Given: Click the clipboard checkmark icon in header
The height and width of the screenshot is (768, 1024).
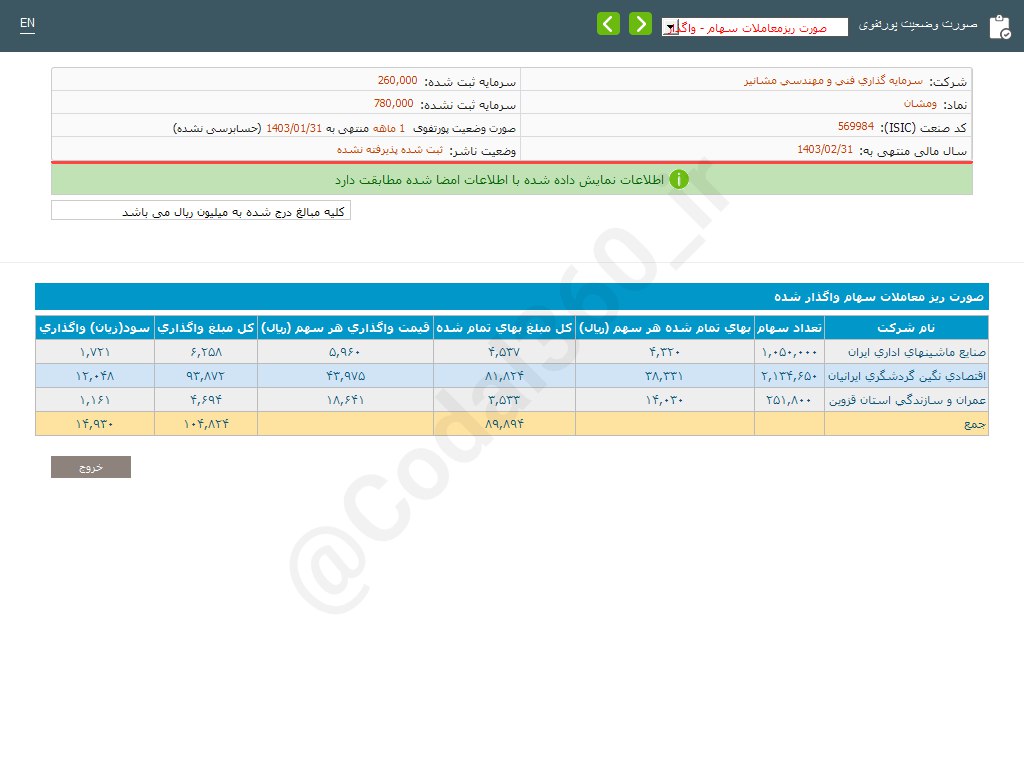Looking at the screenshot, I should 999,27.
